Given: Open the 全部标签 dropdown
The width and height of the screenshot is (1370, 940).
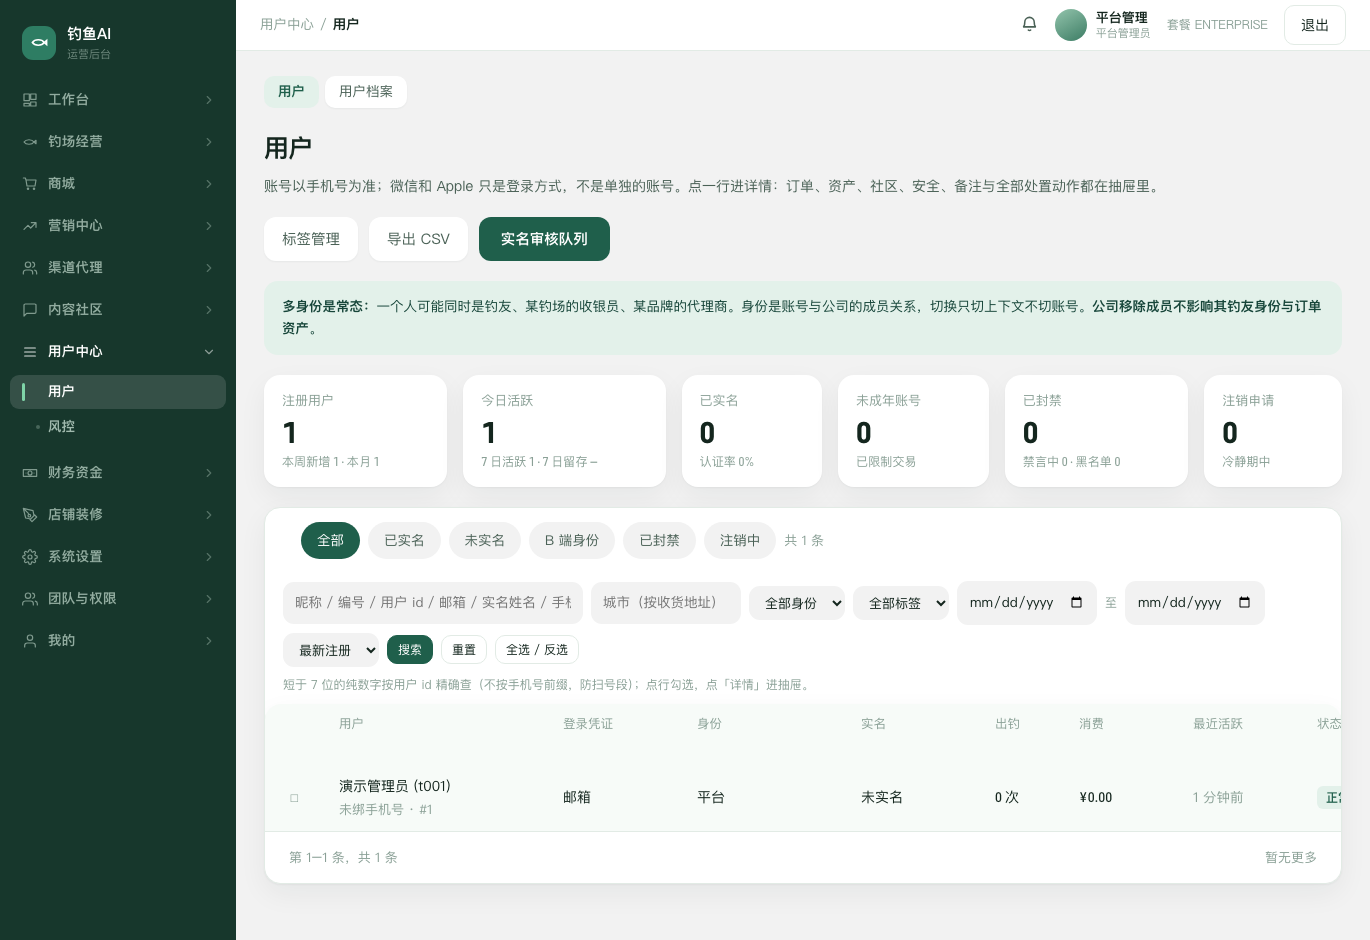Looking at the screenshot, I should point(901,603).
